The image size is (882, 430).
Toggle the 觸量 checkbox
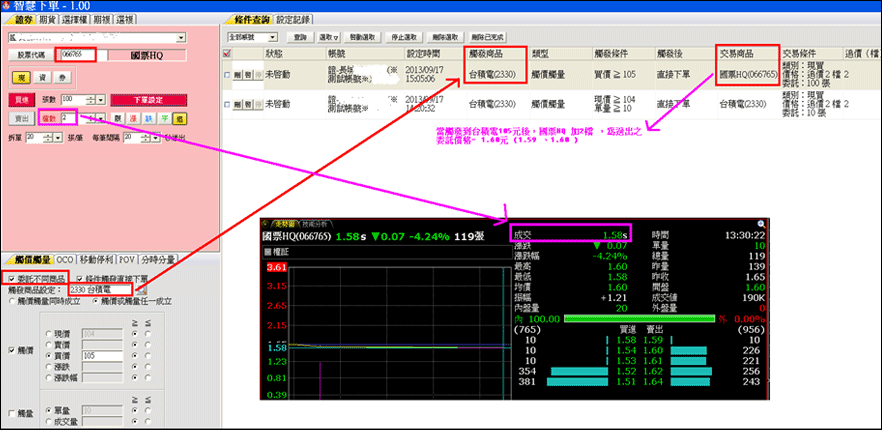[x=11, y=414]
